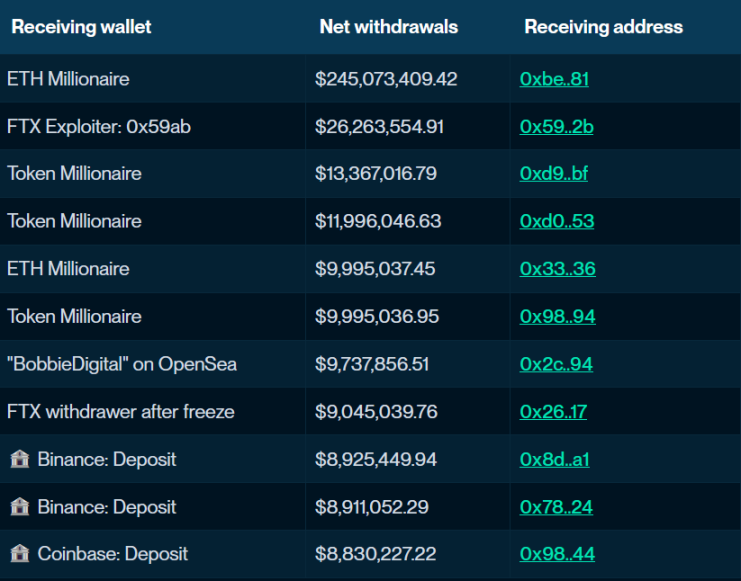The image size is (741, 581).
Task: Click the 0x26..17 address link
Action: point(553,412)
